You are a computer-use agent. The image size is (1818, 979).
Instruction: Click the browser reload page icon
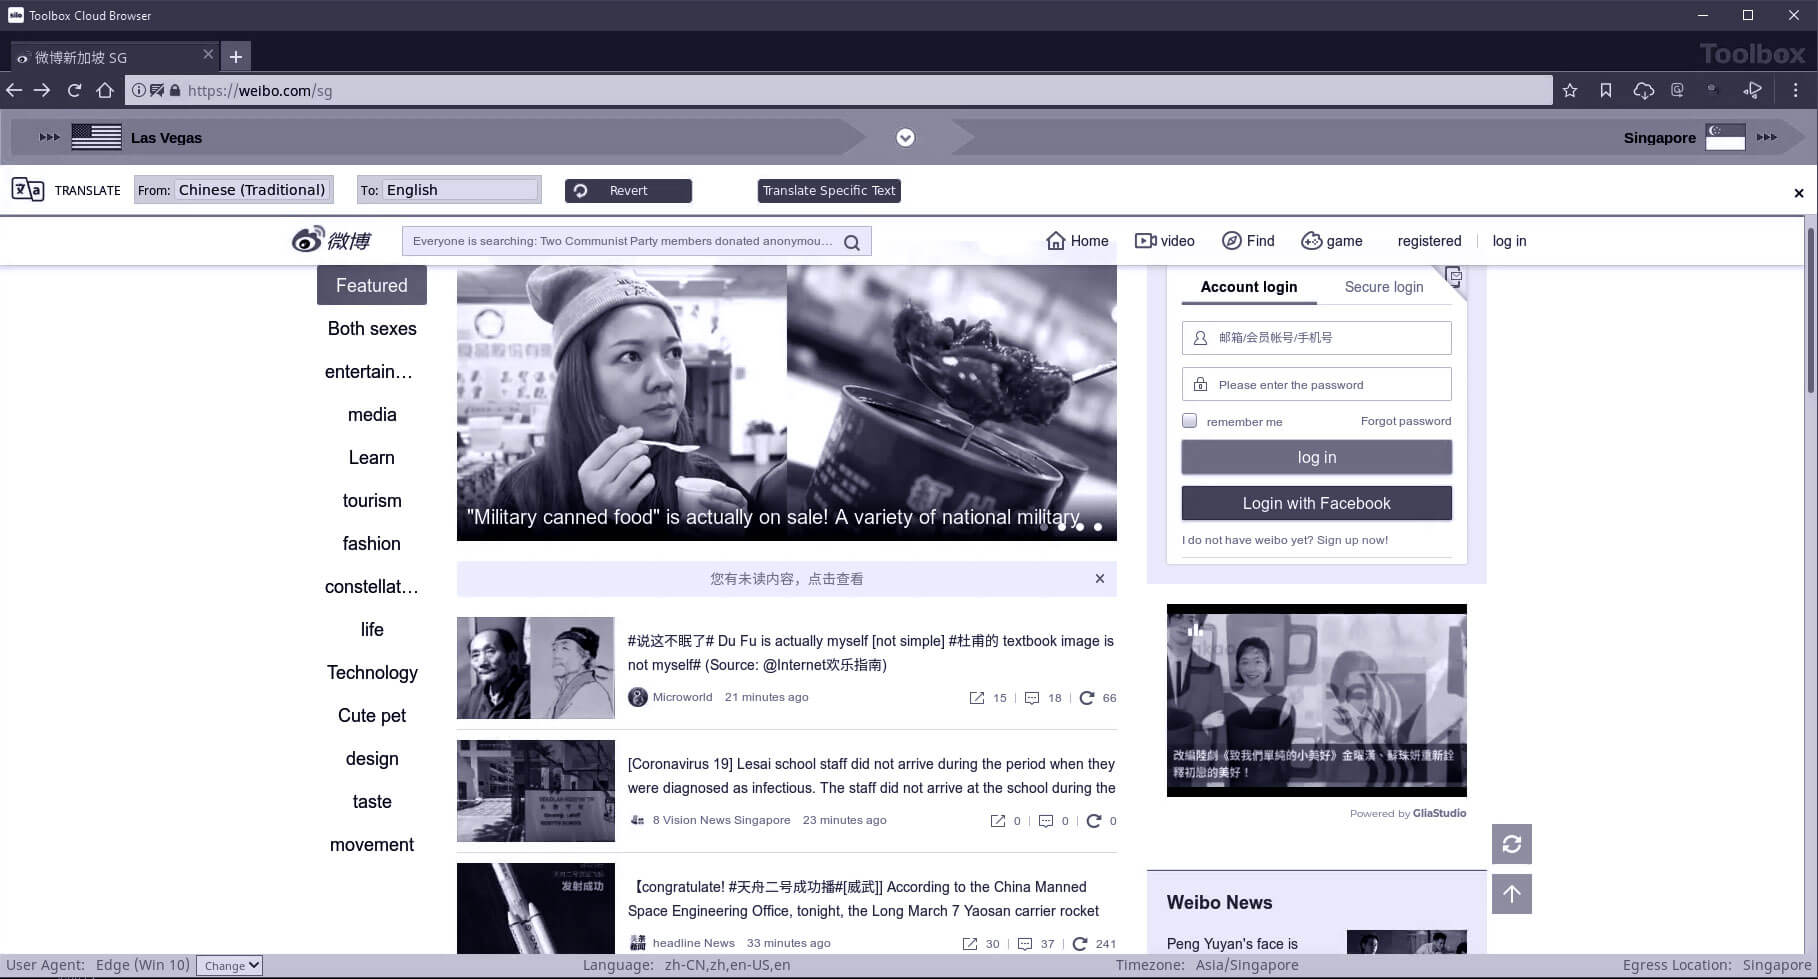click(74, 91)
